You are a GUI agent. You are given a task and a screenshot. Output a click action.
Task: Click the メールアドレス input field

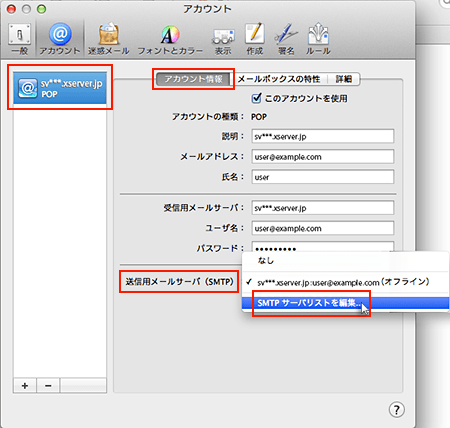tap(323, 157)
